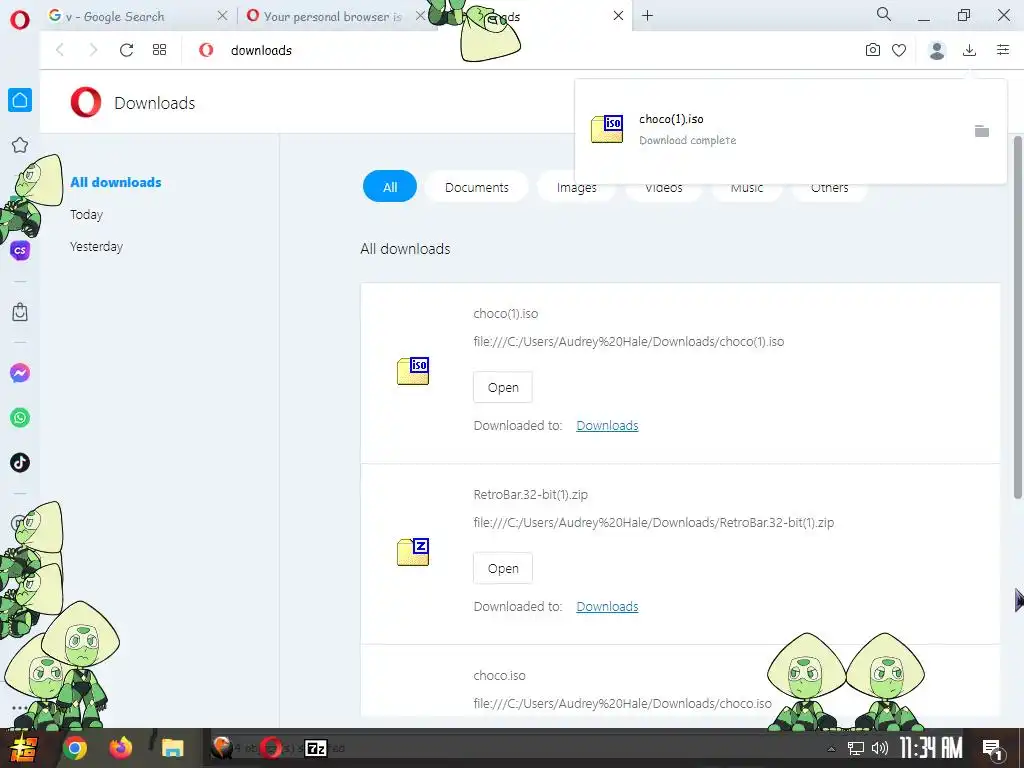Open Downloads folder link for RetroBar zip

coord(607,606)
